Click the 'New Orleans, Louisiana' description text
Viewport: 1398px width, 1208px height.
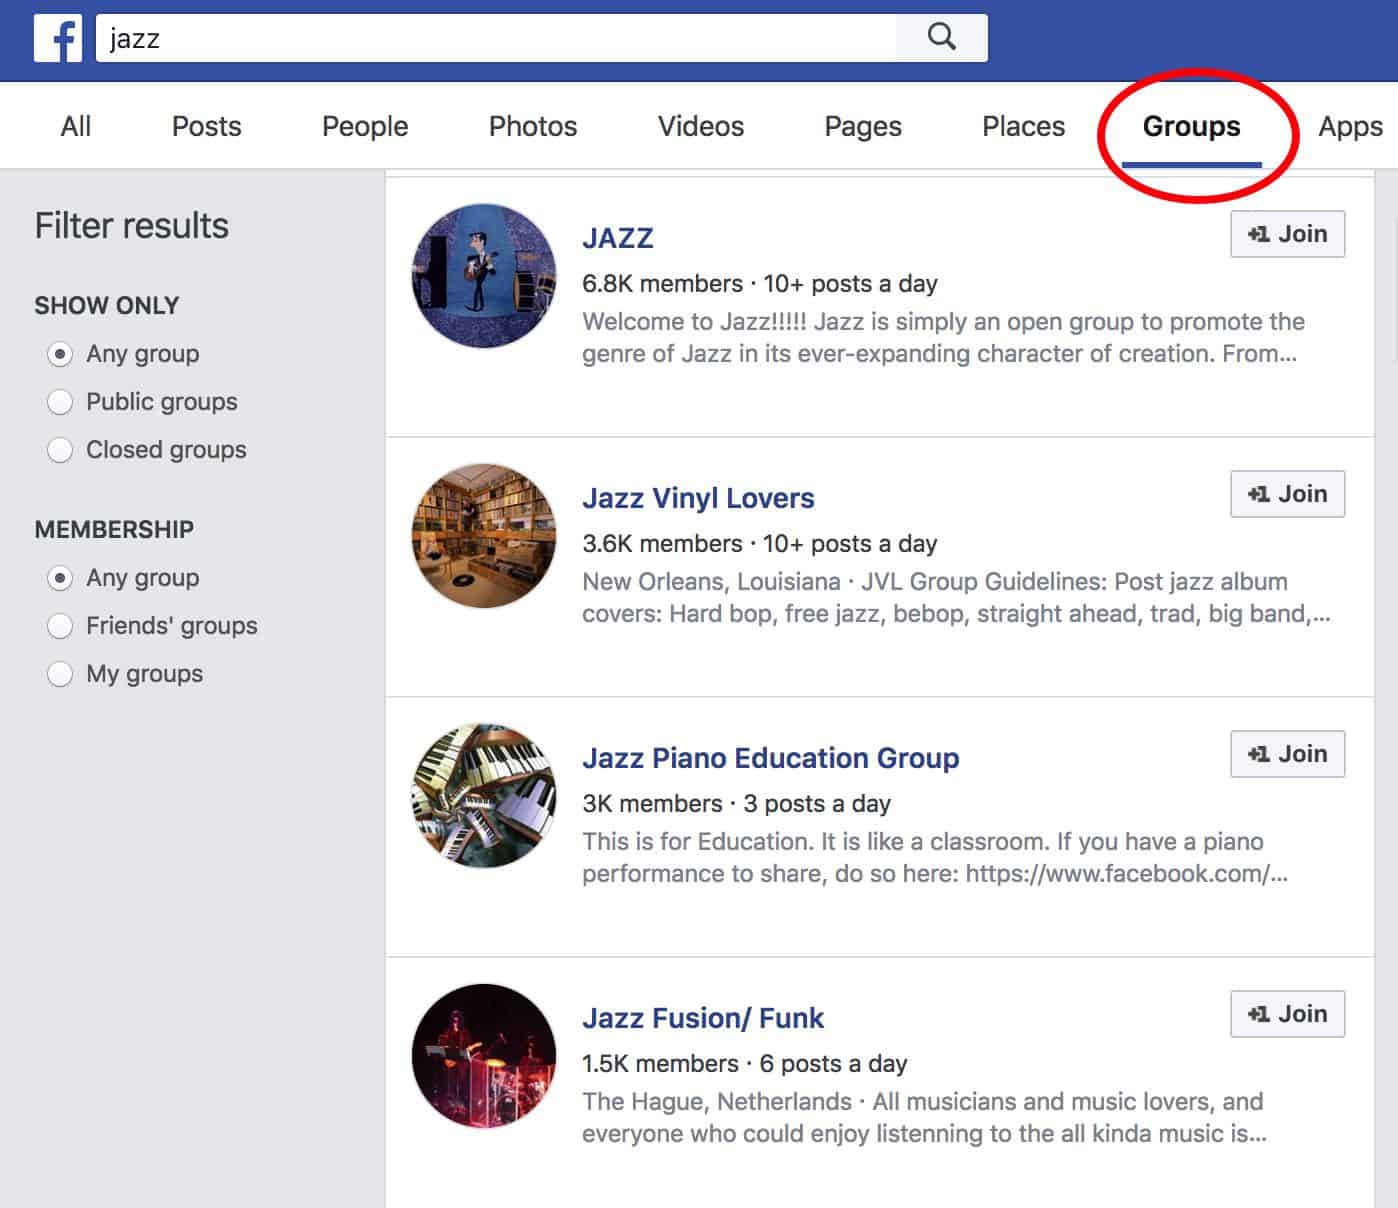956,598
